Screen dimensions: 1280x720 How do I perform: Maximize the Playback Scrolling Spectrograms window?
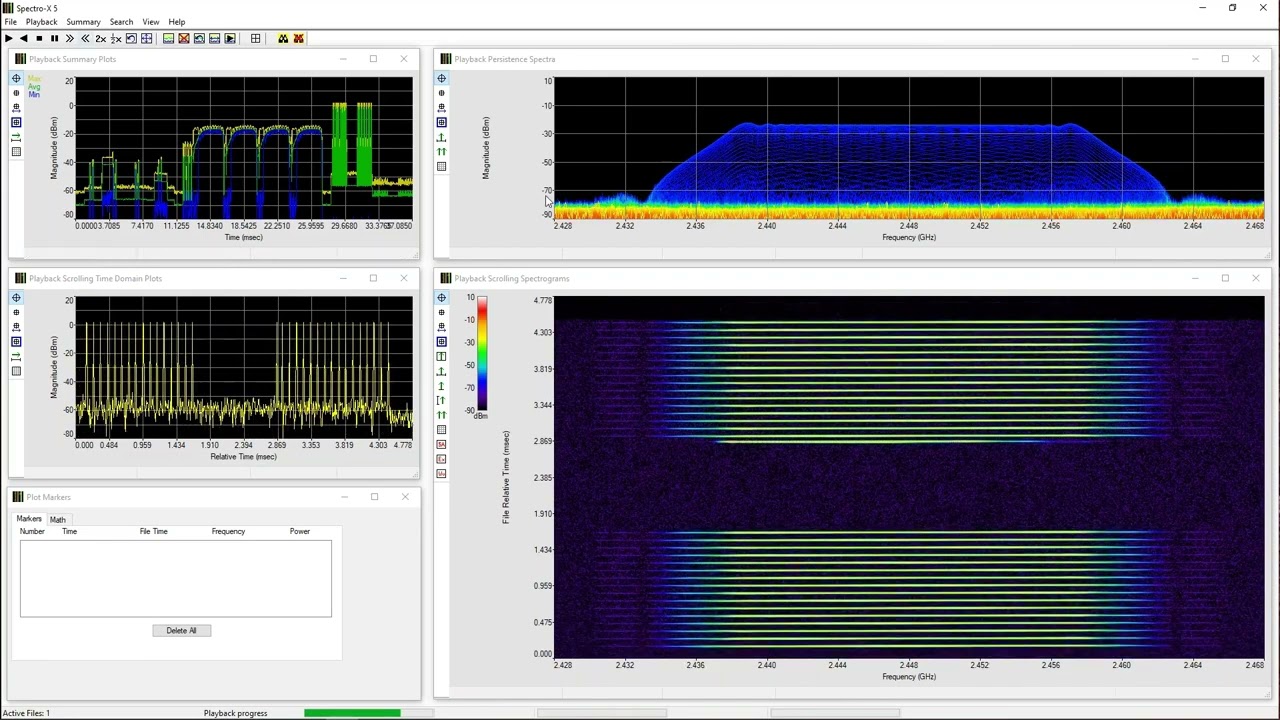click(1225, 278)
